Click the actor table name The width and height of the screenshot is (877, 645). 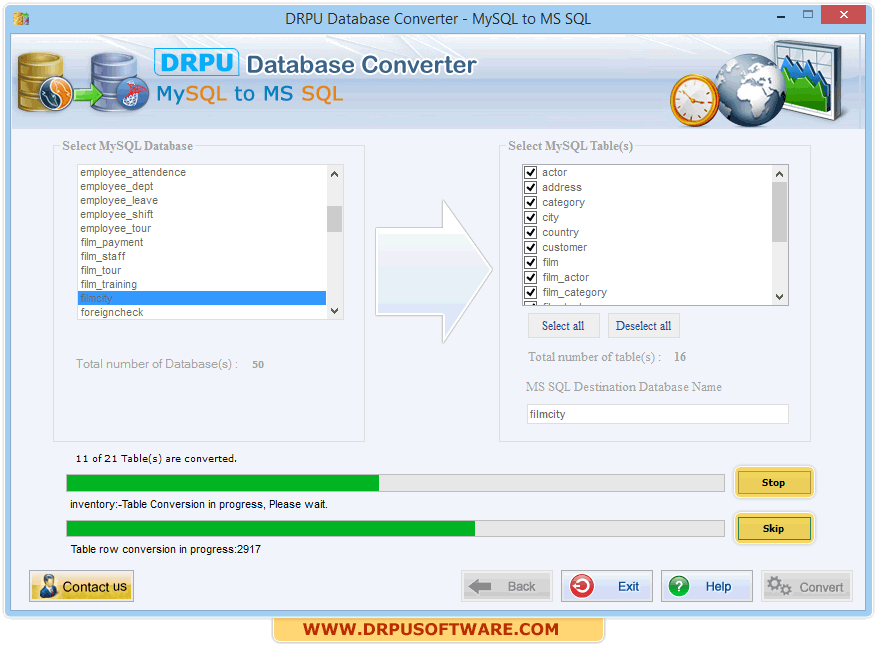pyautogui.click(x=554, y=172)
